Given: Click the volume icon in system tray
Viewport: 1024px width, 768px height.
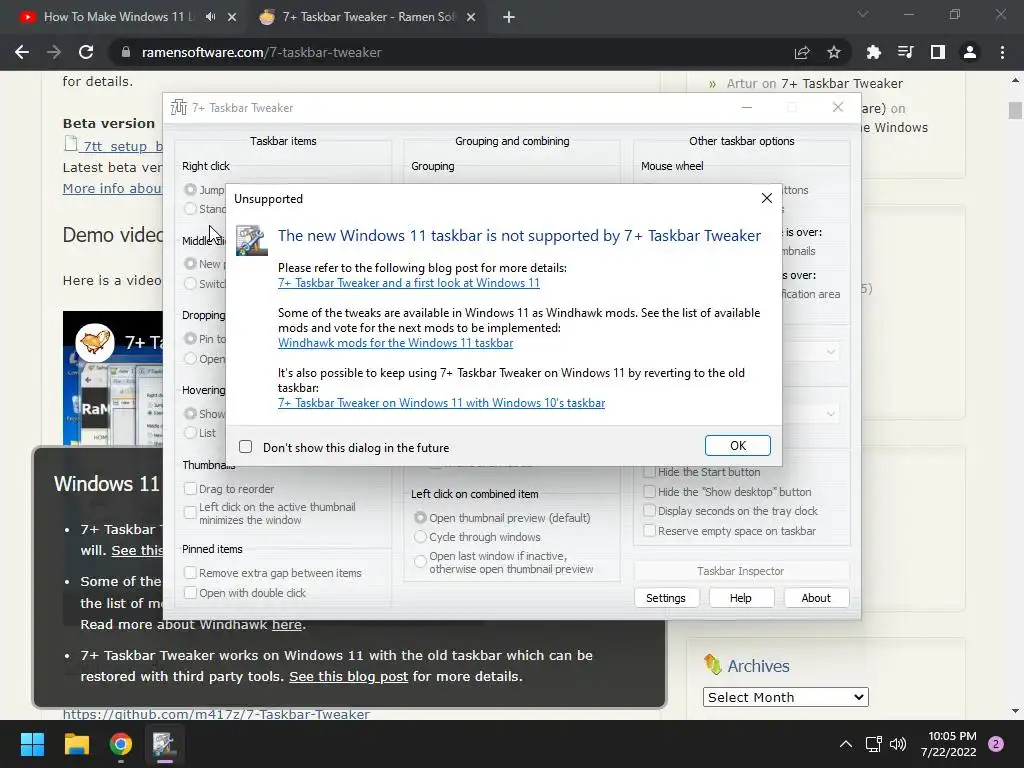Looking at the screenshot, I should point(898,744).
